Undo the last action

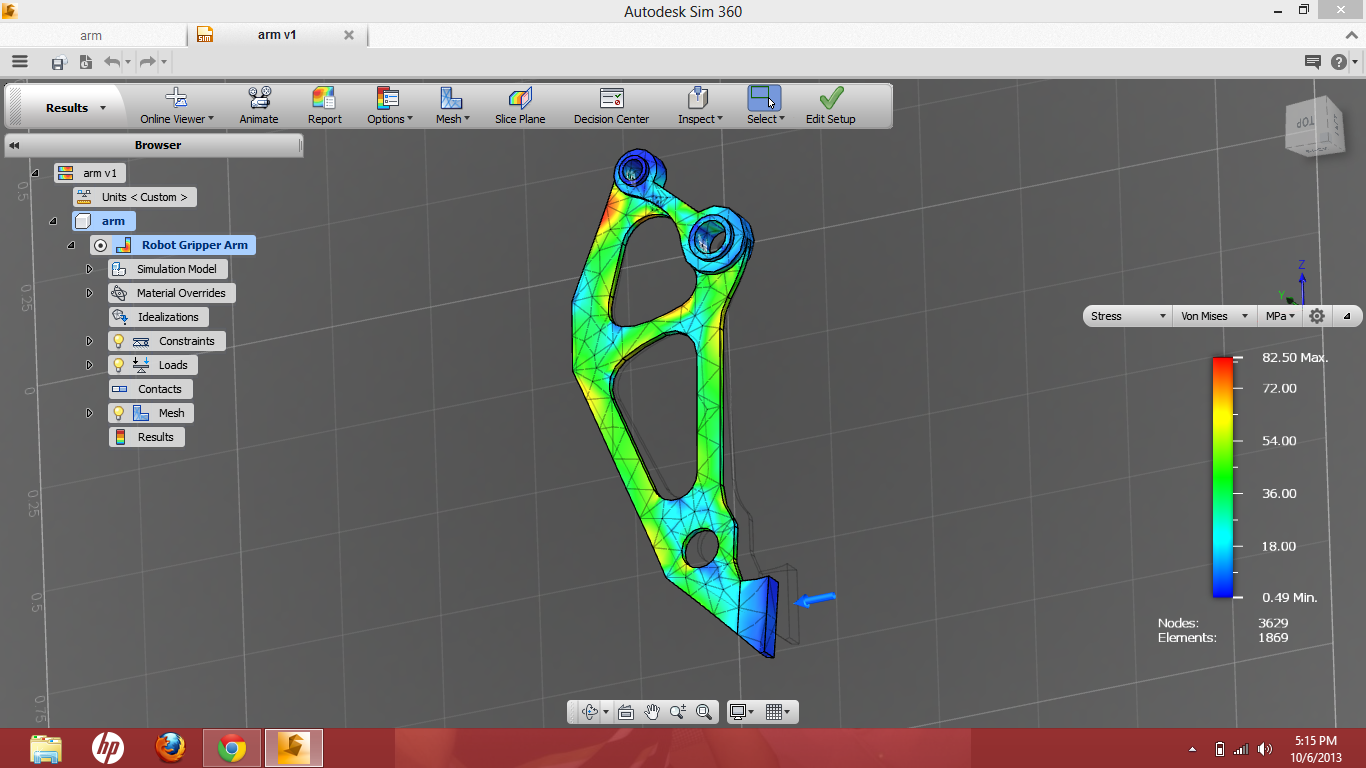pyautogui.click(x=110, y=62)
